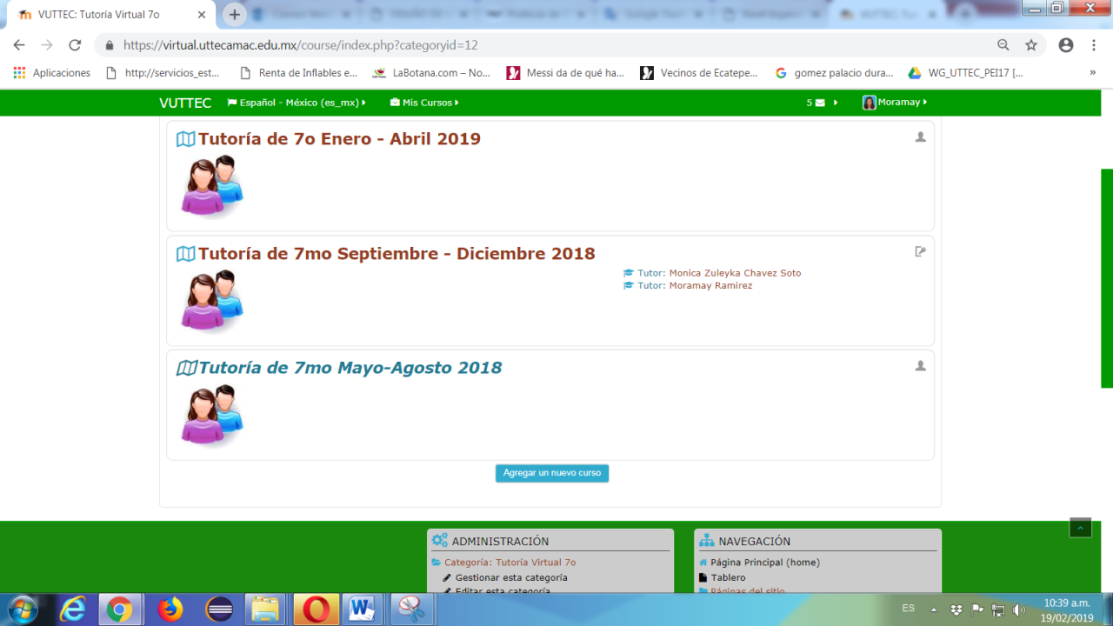Open the Chrome zoom magnifier icon
The height and width of the screenshot is (626, 1113).
click(1003, 45)
